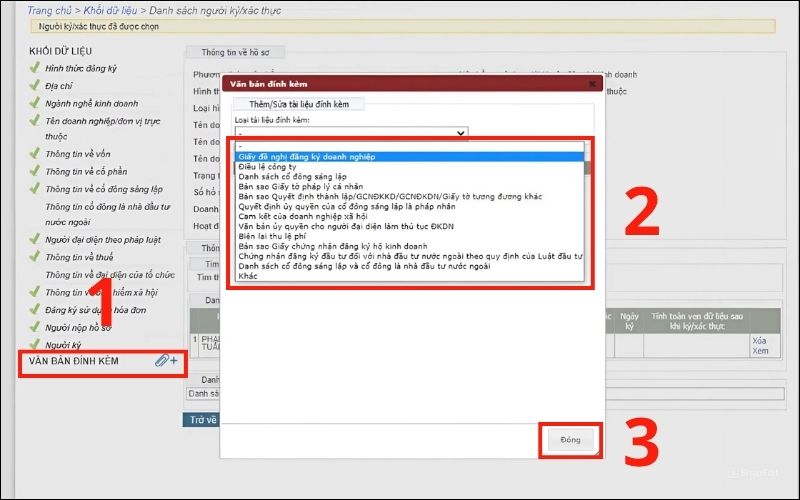Select Danh sách cổ đông sáng lập option

click(289, 176)
